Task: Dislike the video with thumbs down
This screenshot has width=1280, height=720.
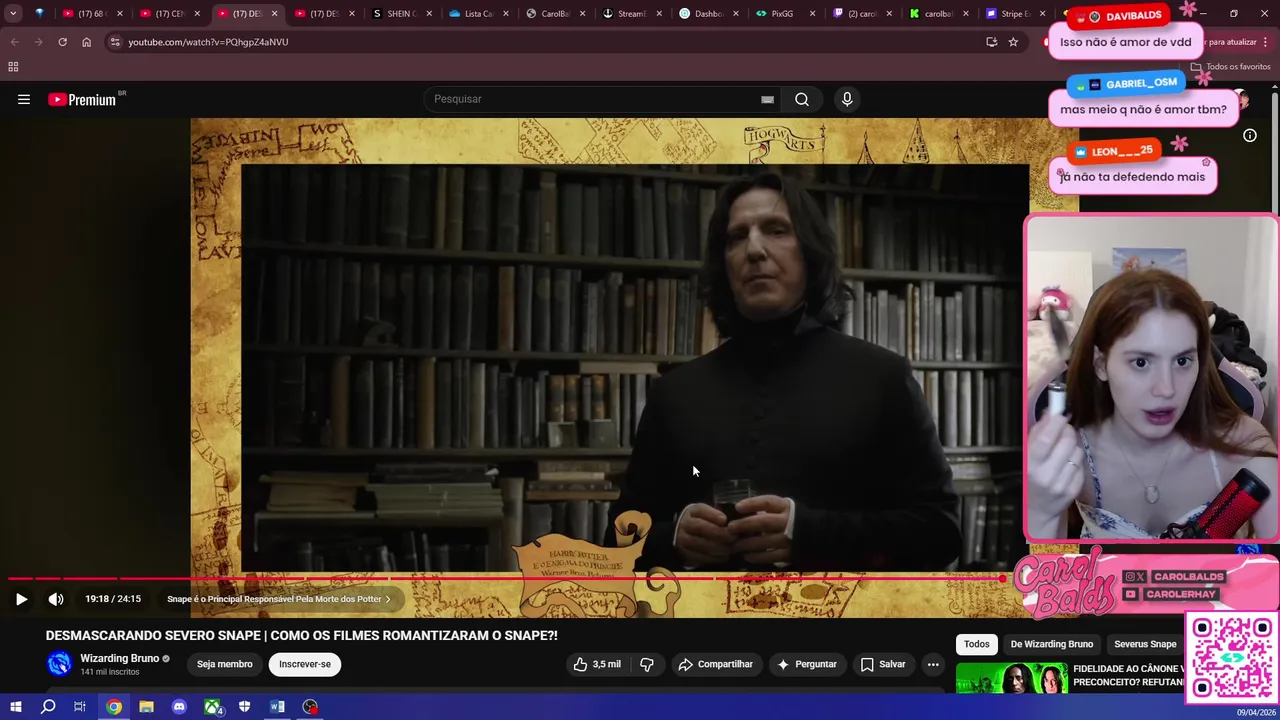Action: point(646,664)
